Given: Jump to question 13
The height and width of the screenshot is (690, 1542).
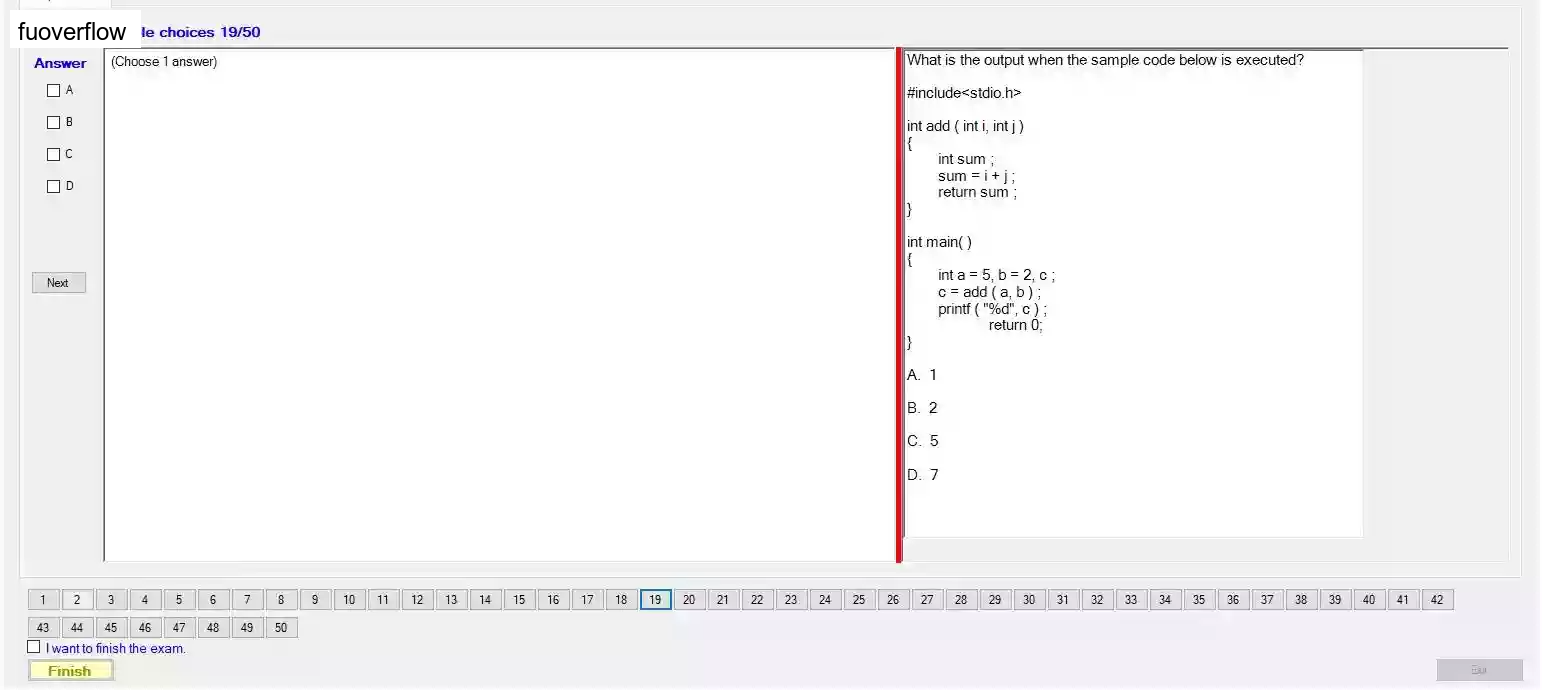Looking at the screenshot, I should click(451, 600).
